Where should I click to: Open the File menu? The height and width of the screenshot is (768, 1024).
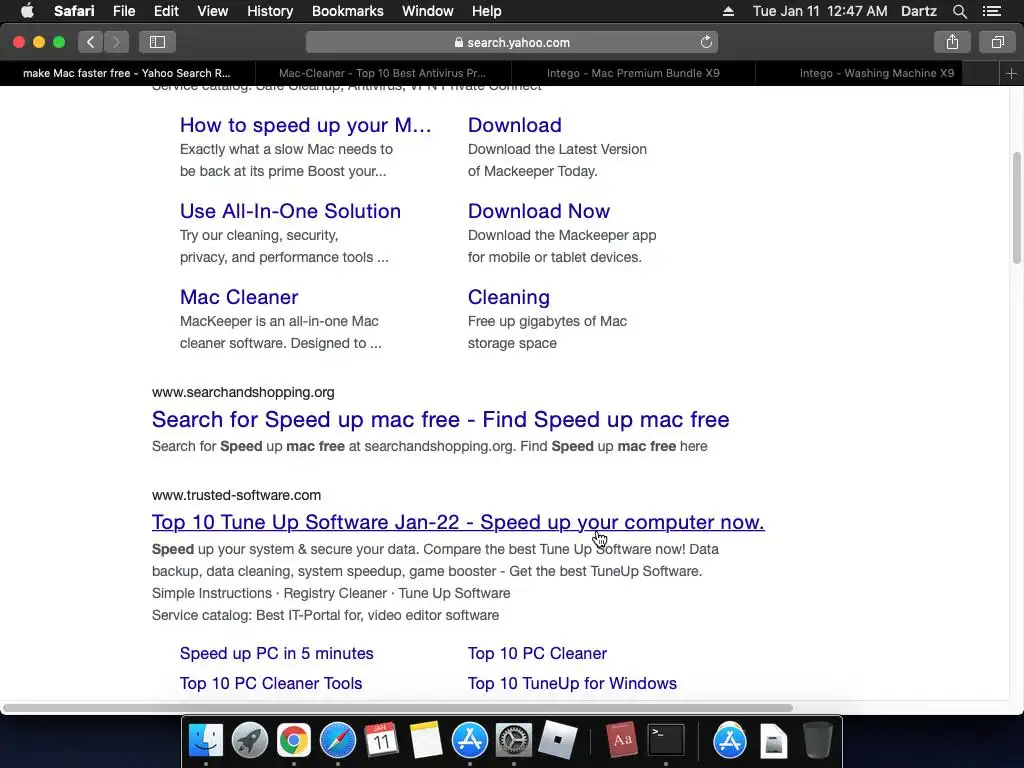pos(124,11)
